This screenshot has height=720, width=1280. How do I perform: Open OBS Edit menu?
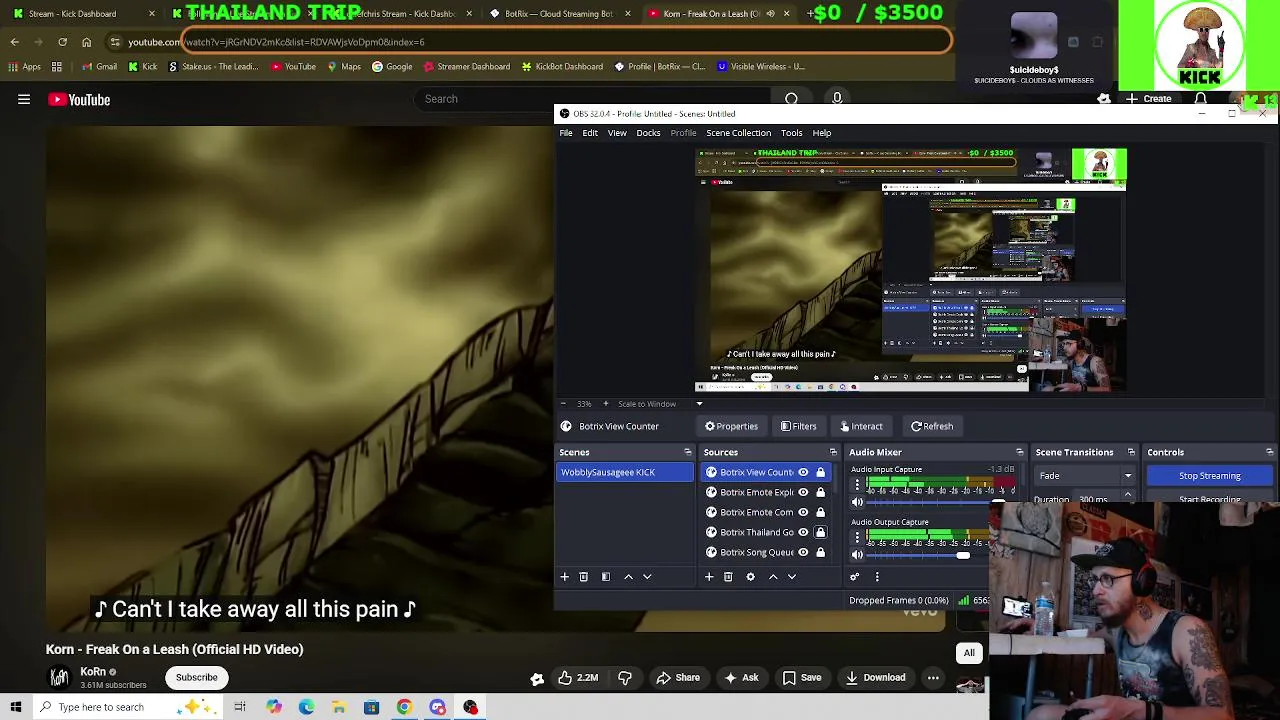click(x=590, y=133)
